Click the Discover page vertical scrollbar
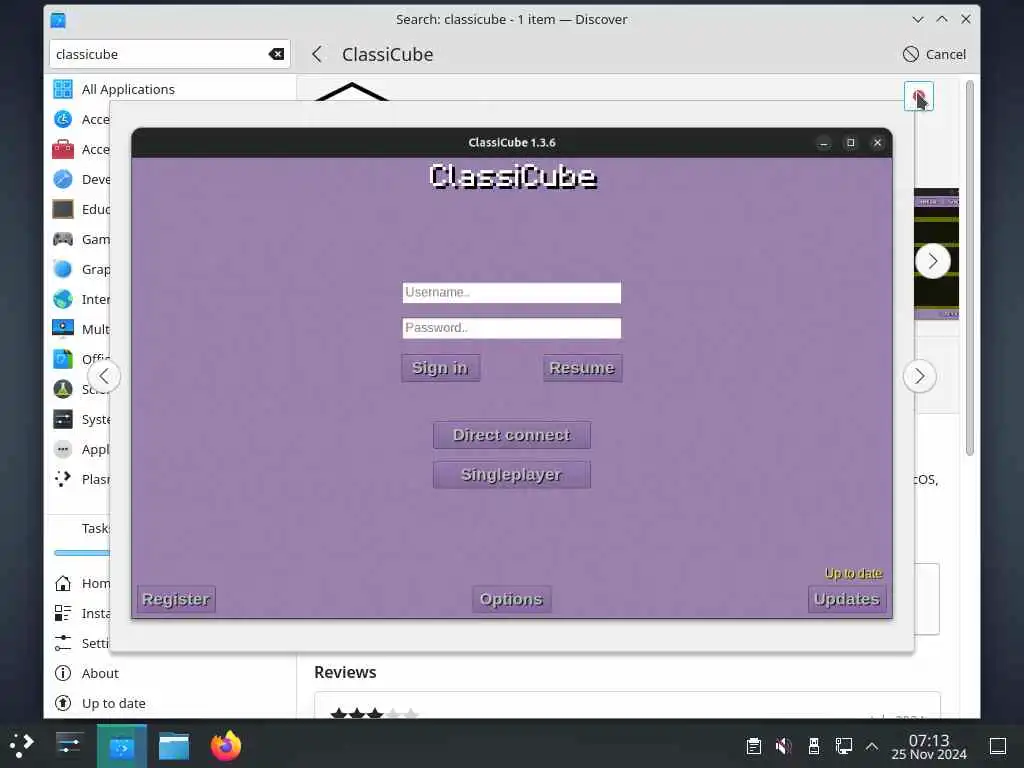1024x768 pixels. [970, 268]
